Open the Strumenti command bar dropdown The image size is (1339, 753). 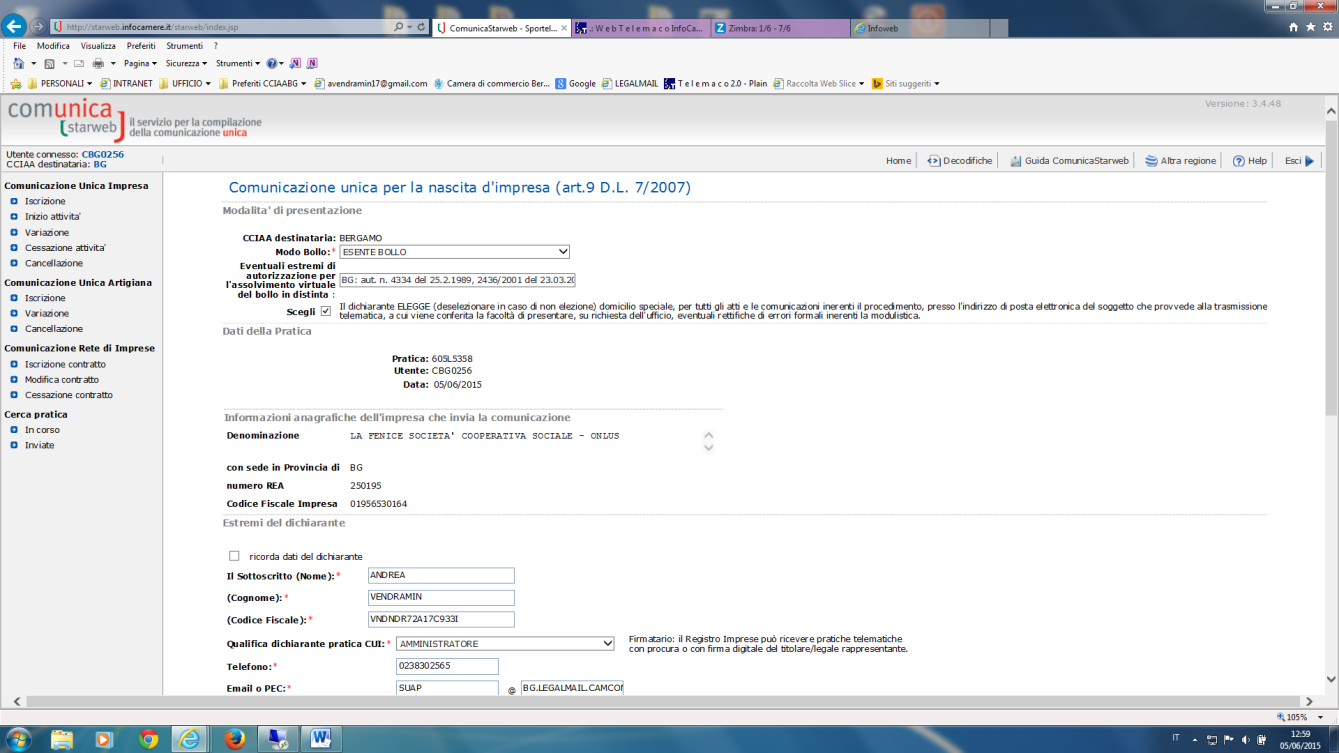click(x=238, y=63)
